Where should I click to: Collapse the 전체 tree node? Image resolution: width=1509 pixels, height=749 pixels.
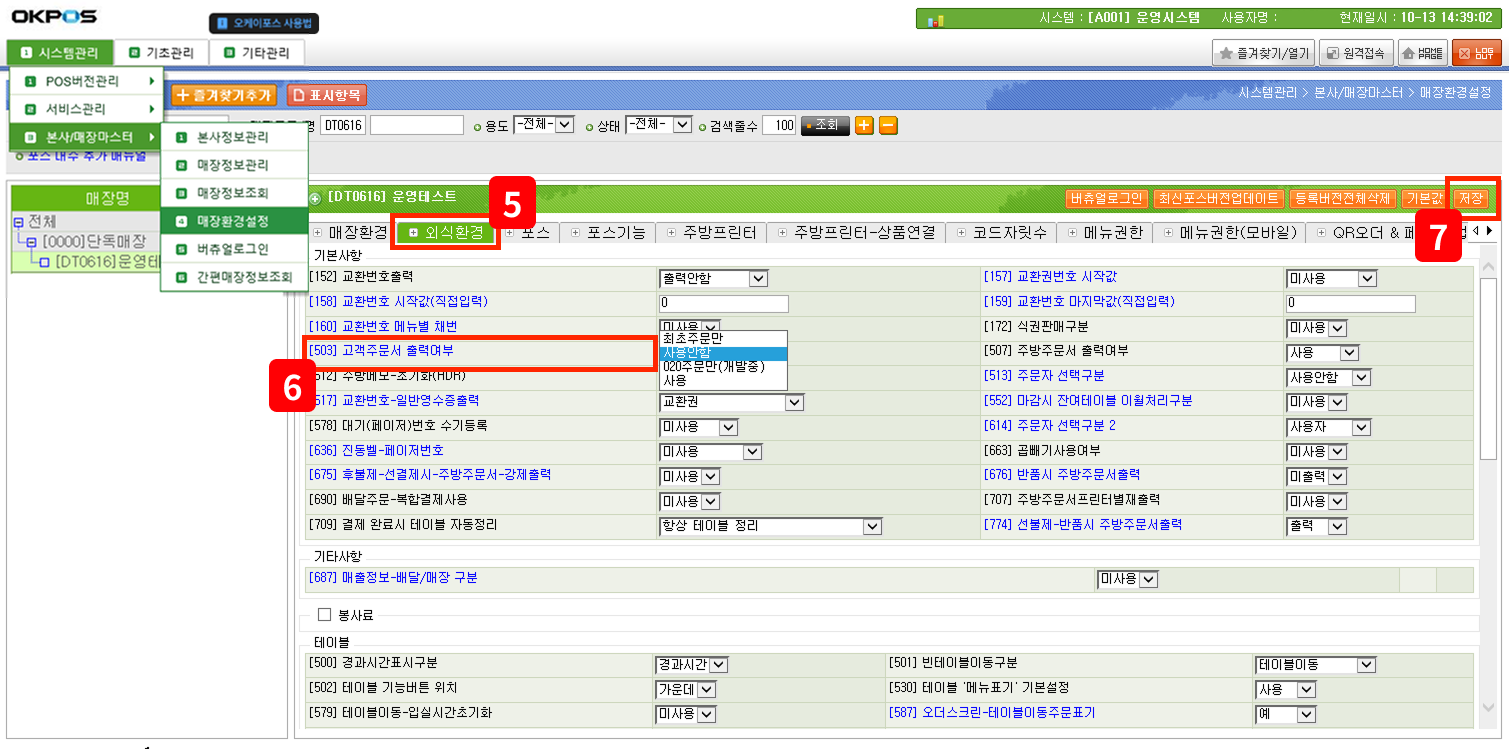[18, 221]
